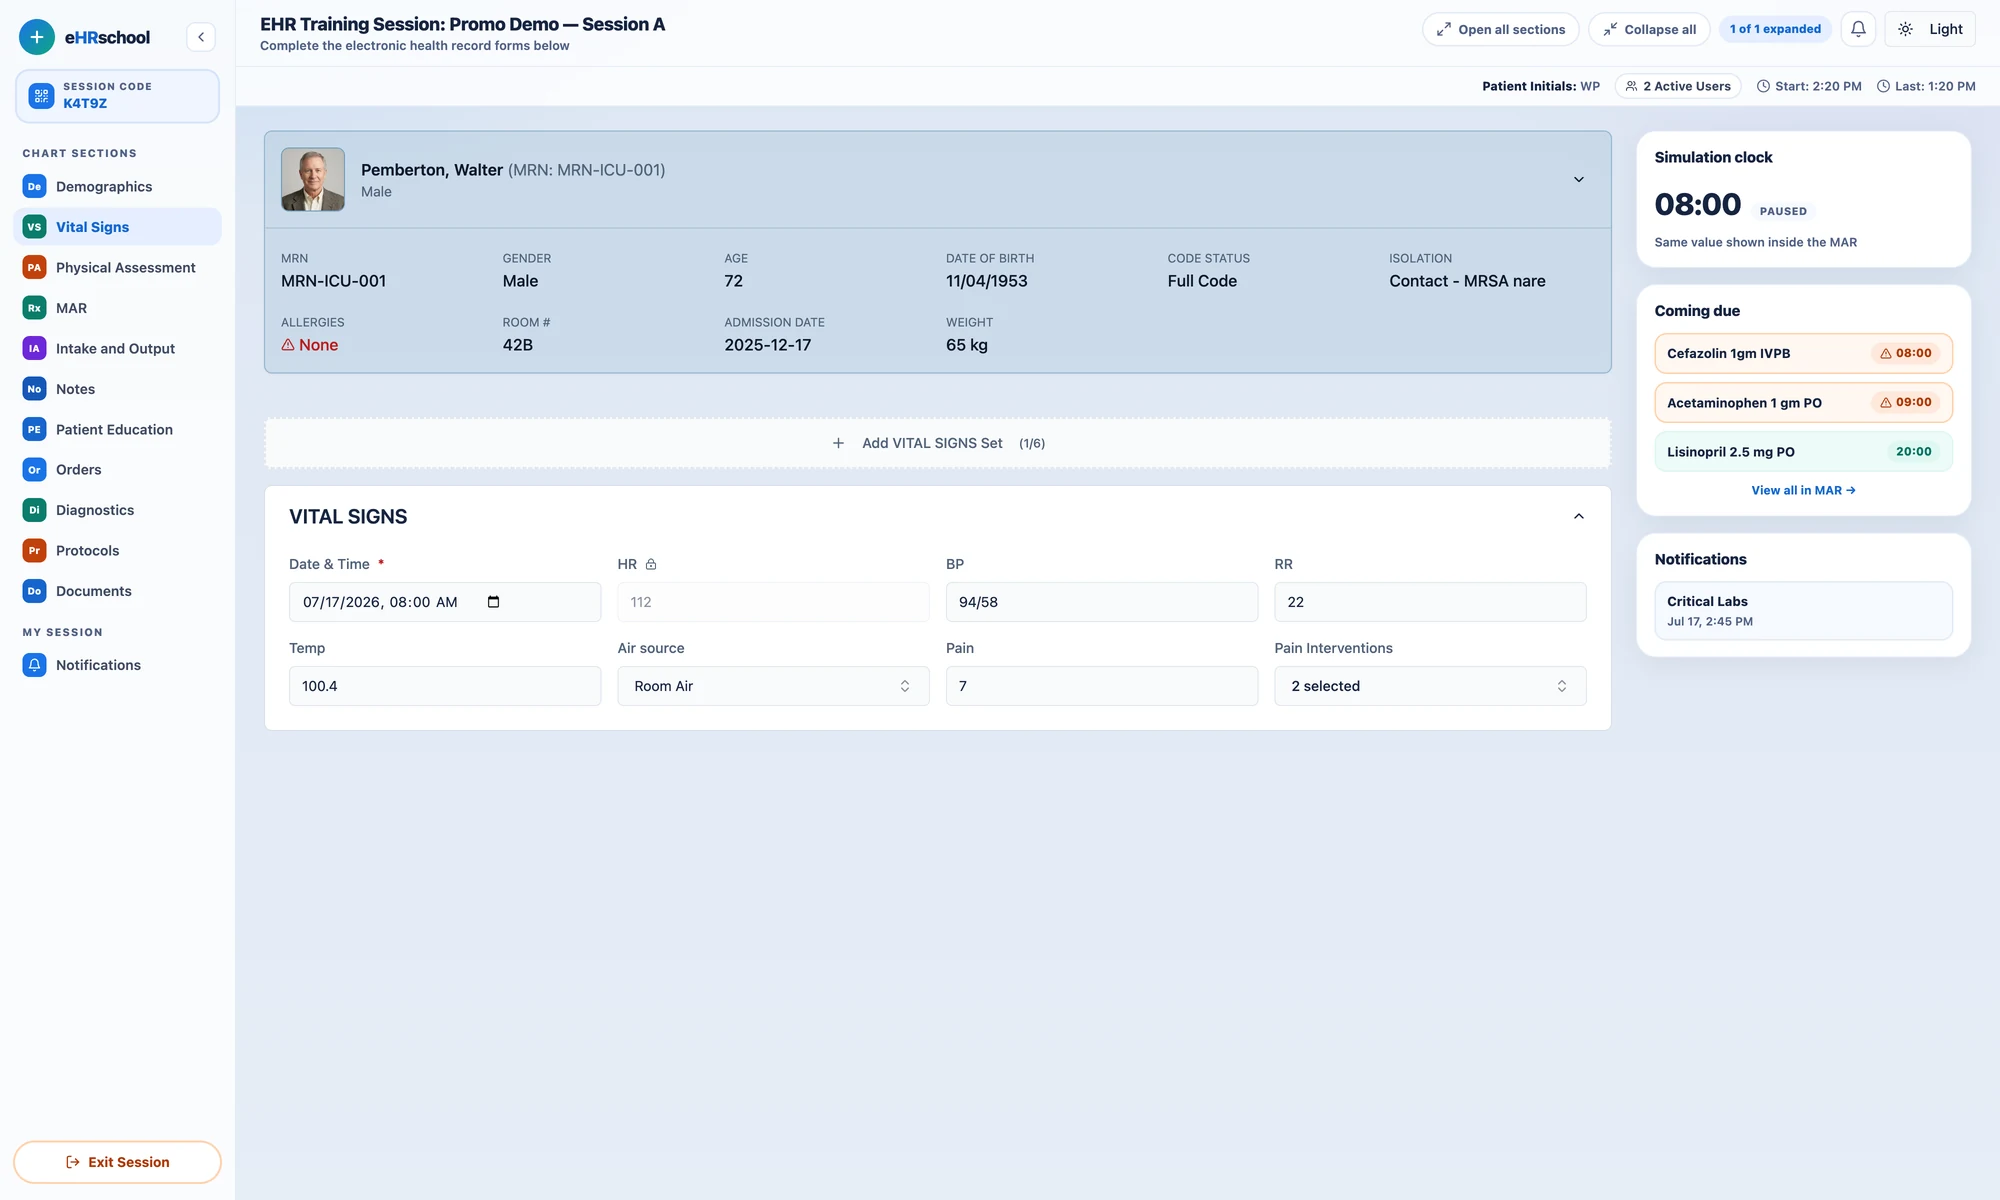Click the eHRschool plus logo icon
2000x1200 pixels.
pos(36,37)
